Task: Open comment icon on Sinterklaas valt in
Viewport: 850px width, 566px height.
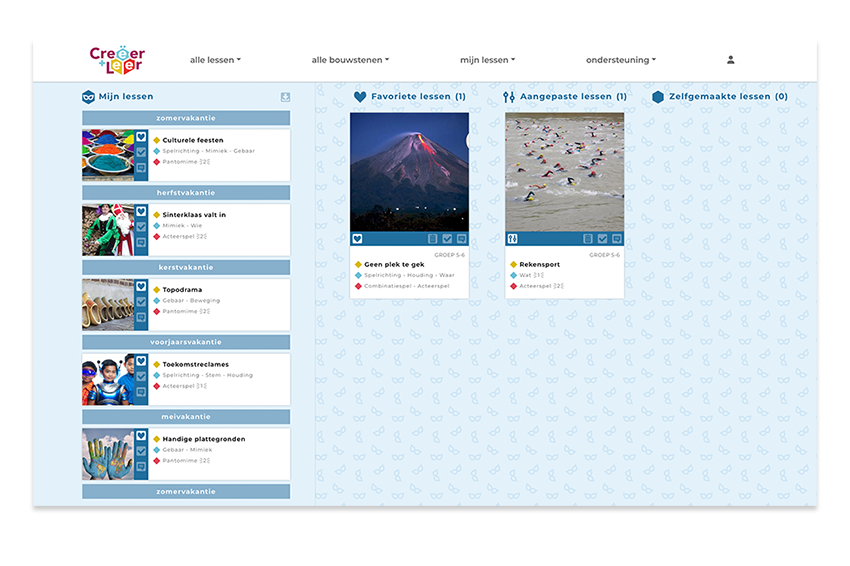Action: [141, 243]
